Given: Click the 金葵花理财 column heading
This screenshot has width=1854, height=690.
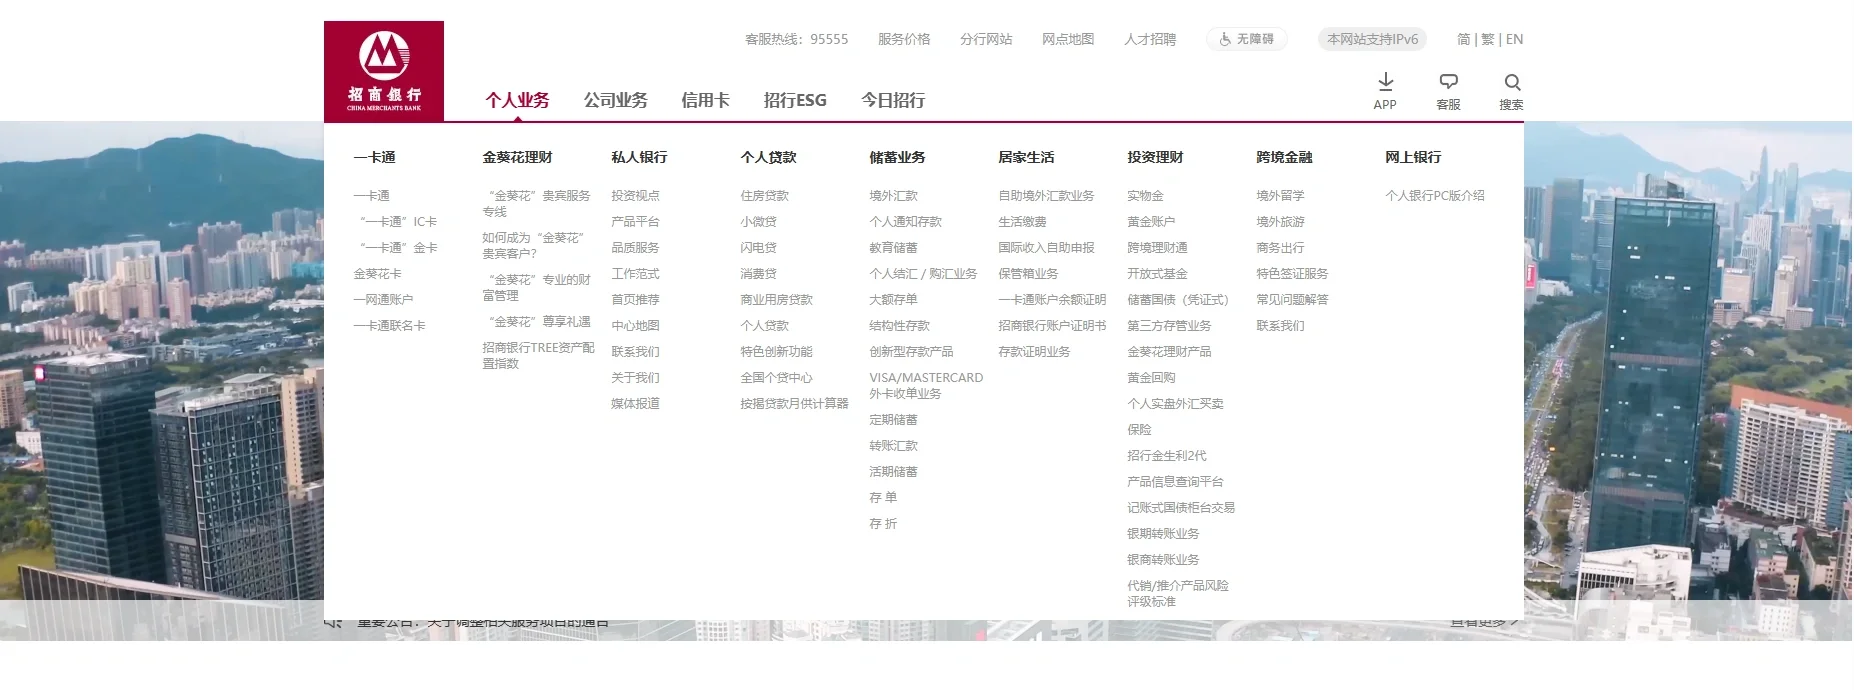Looking at the screenshot, I should click(x=517, y=157).
